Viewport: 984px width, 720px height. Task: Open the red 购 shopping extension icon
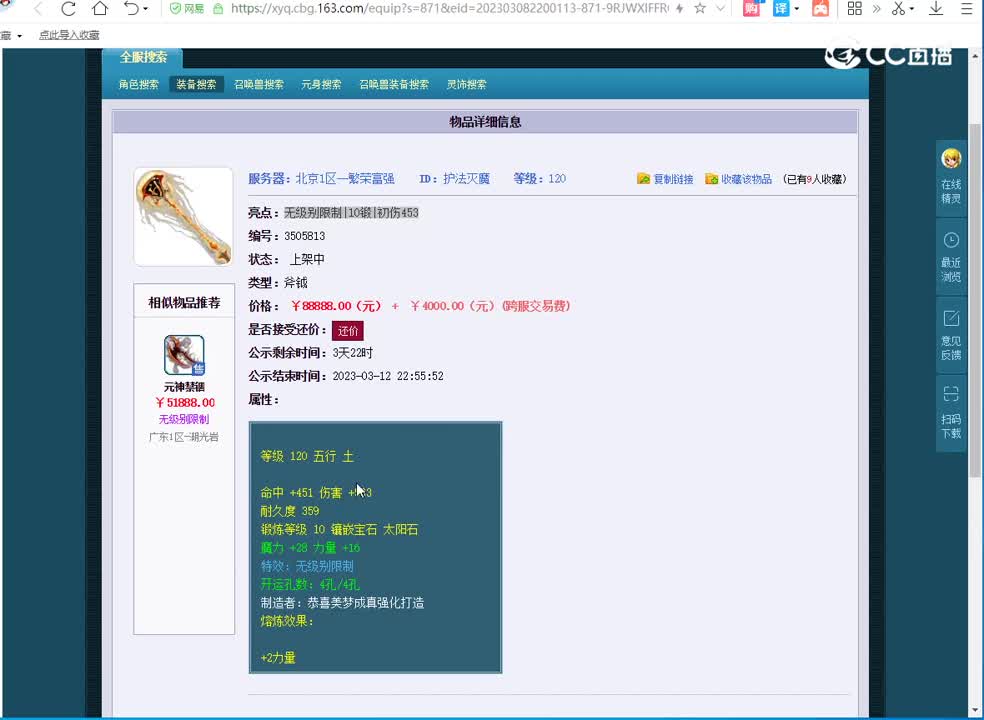click(x=751, y=9)
